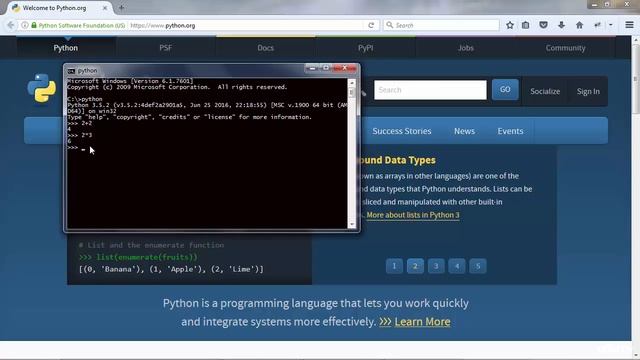Click the Firefox toolbar search box
The image size is (640, 360).
441,25
